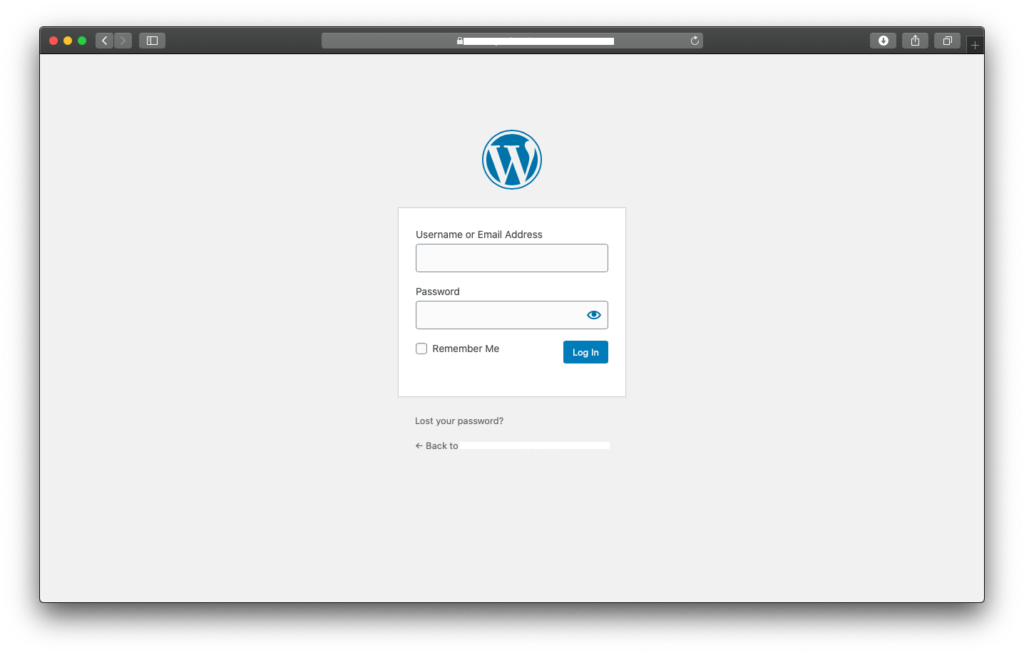The image size is (1024, 655).
Task: Add a new tab with plus button
Action: 975,45
